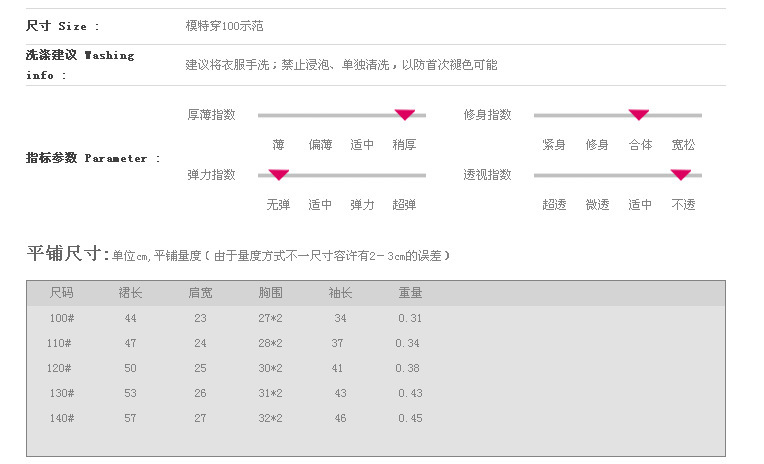
Task: Choose the 不透 transparency label
Action: click(683, 205)
